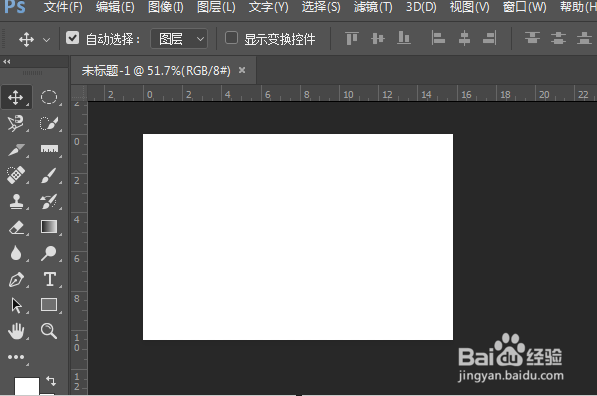The height and width of the screenshot is (396, 597).
Task: Open the 选择(S) menu
Action: [321, 7]
